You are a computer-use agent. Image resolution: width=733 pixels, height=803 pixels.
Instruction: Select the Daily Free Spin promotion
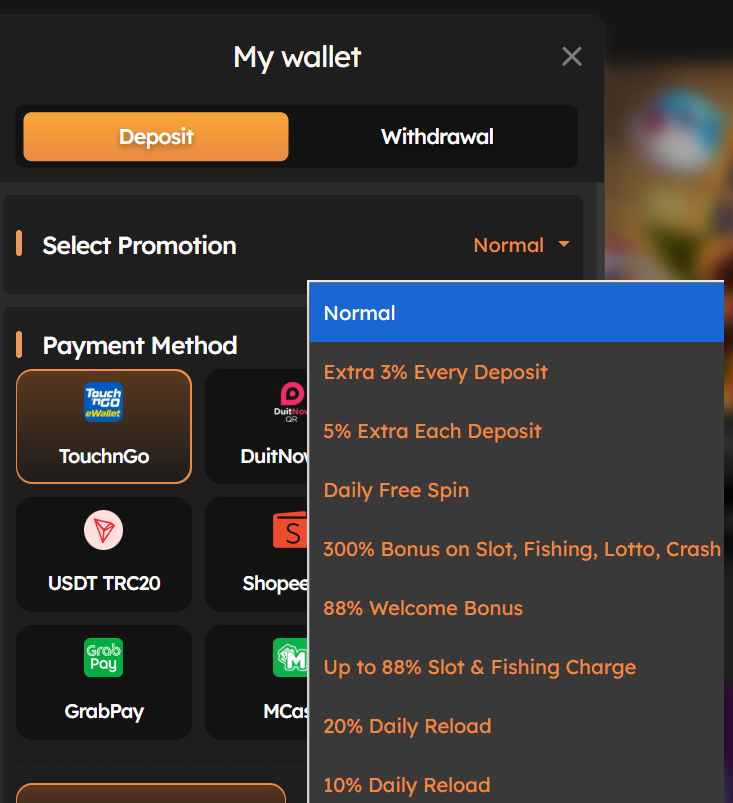516,490
